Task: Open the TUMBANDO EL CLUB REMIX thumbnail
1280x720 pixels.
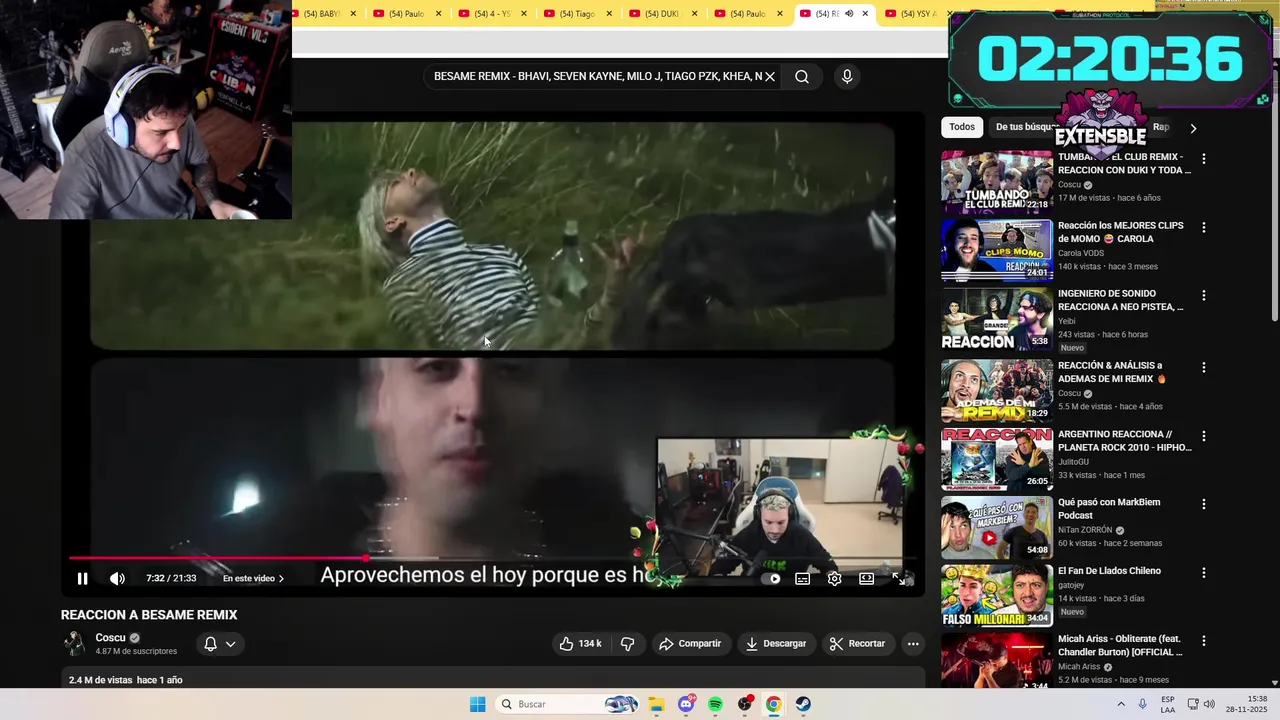Action: click(997, 182)
